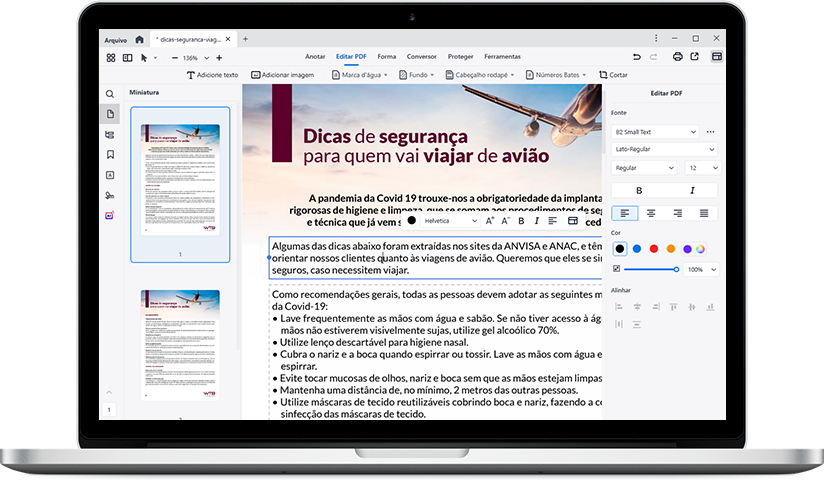Click the share/export icon beside print
824x482 pixels.
(694, 57)
